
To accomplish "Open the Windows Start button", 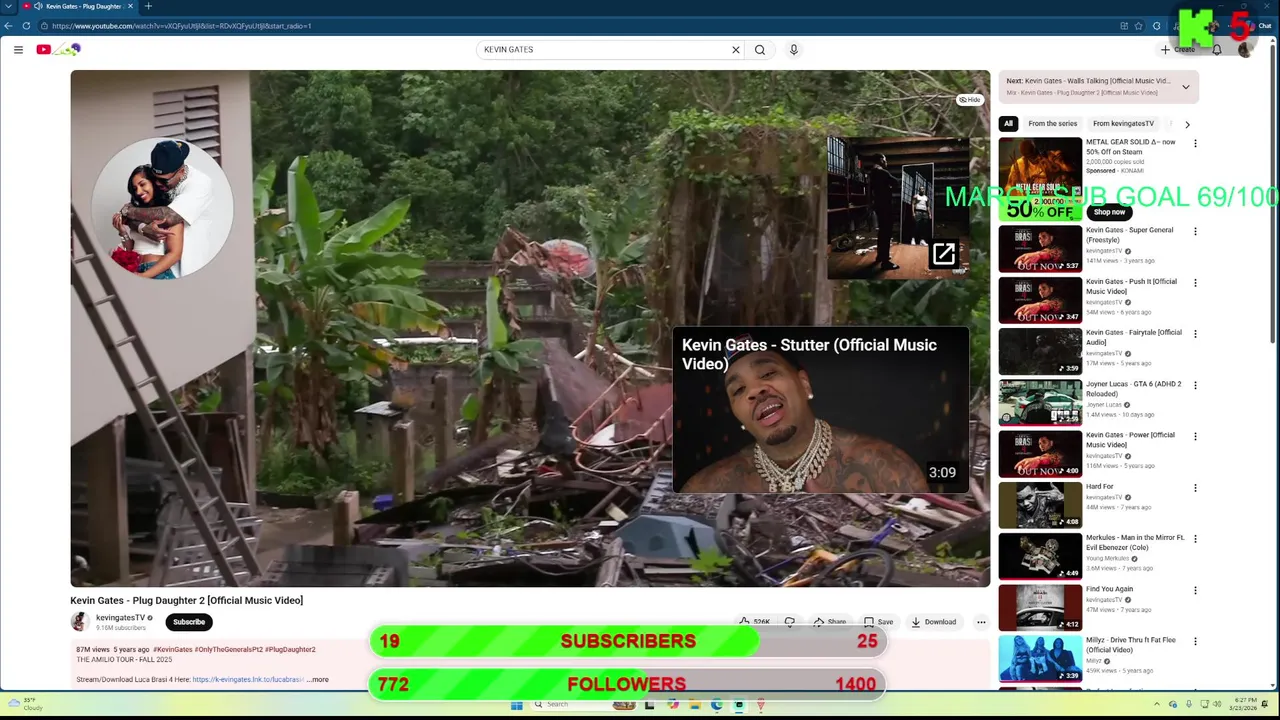I will (517, 704).
